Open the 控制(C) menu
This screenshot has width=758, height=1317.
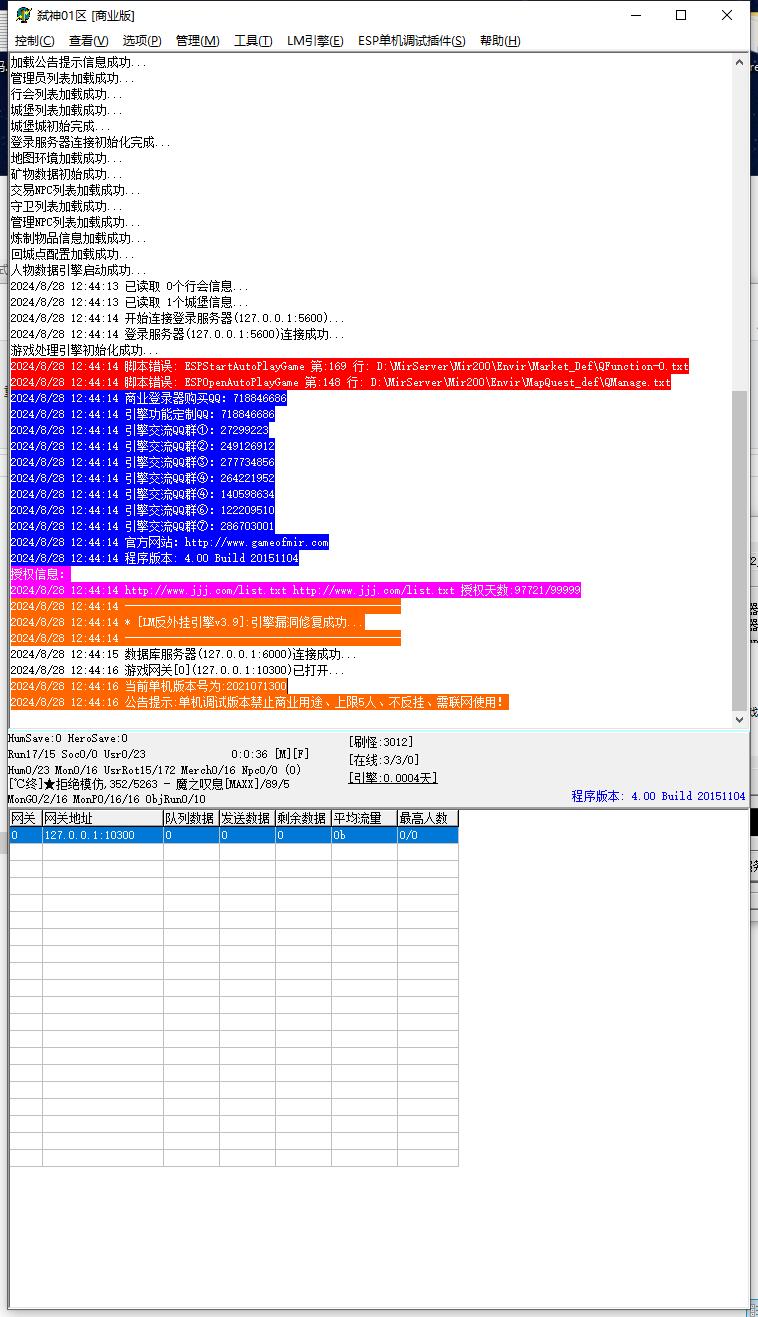click(x=34, y=41)
